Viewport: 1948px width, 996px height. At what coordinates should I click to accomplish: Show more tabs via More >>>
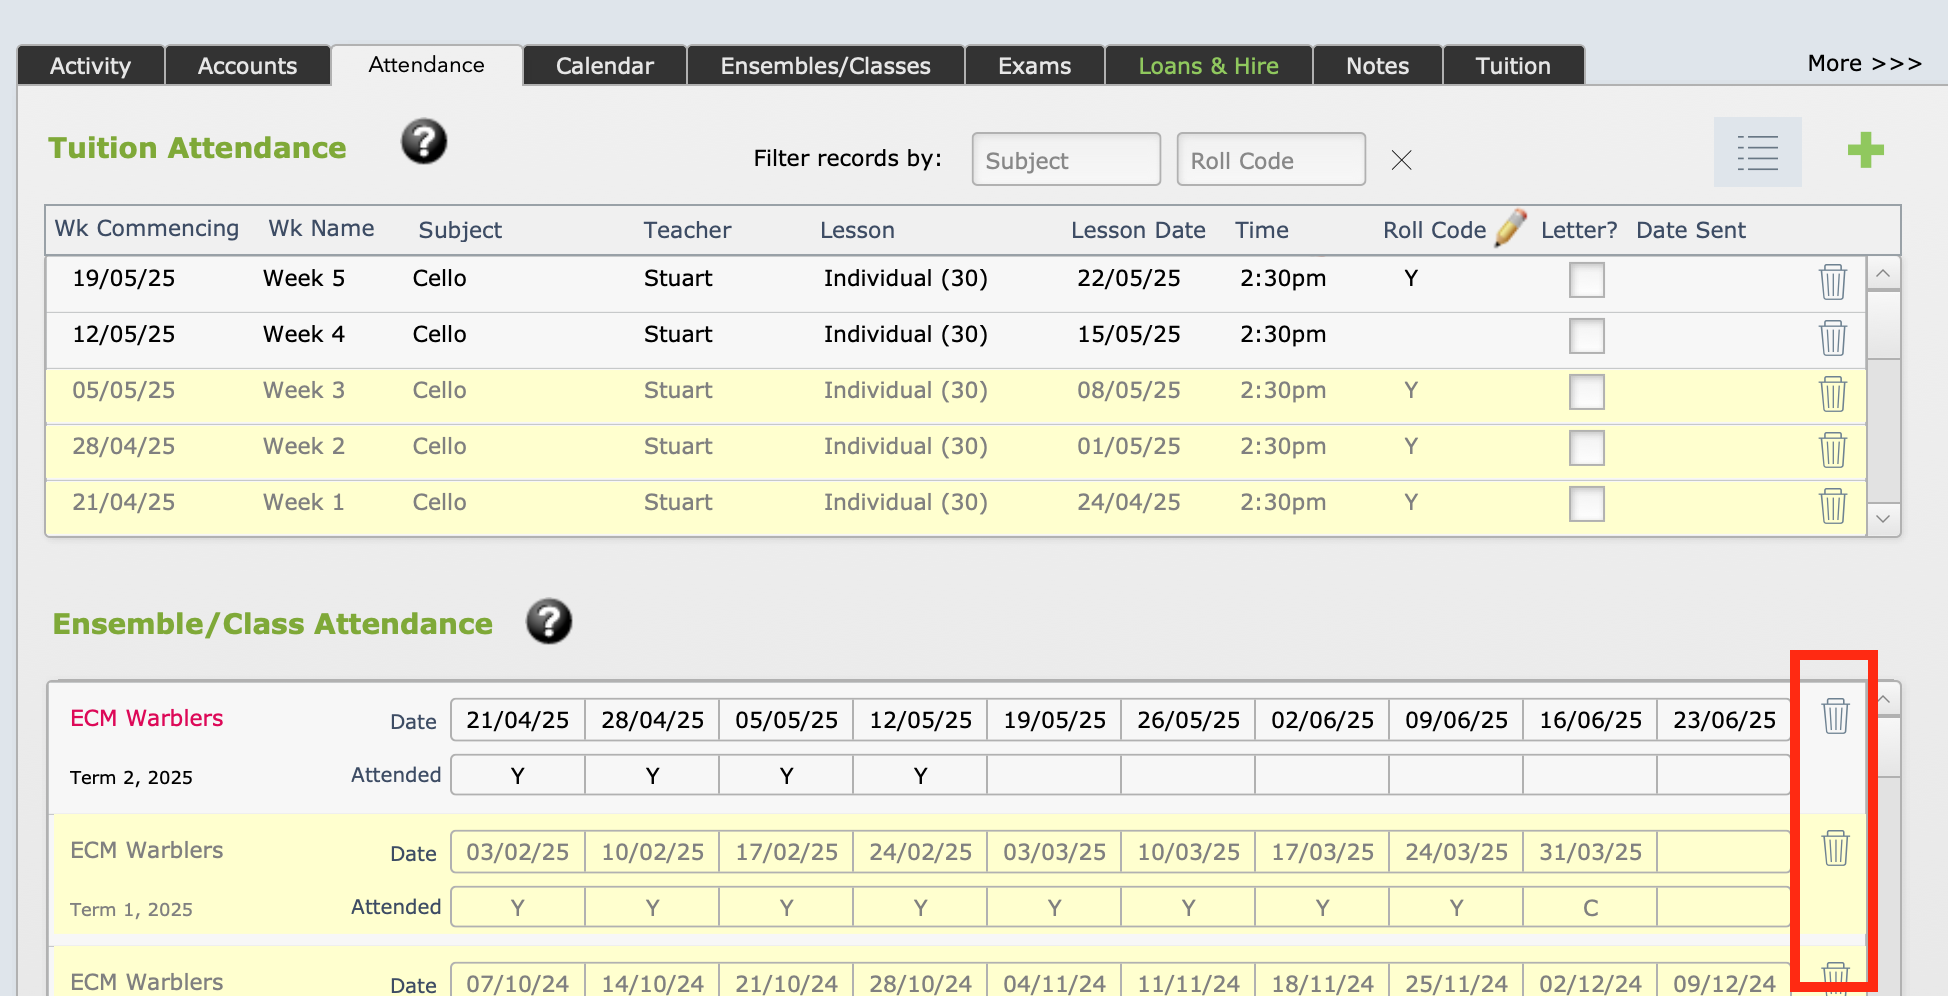(1865, 63)
